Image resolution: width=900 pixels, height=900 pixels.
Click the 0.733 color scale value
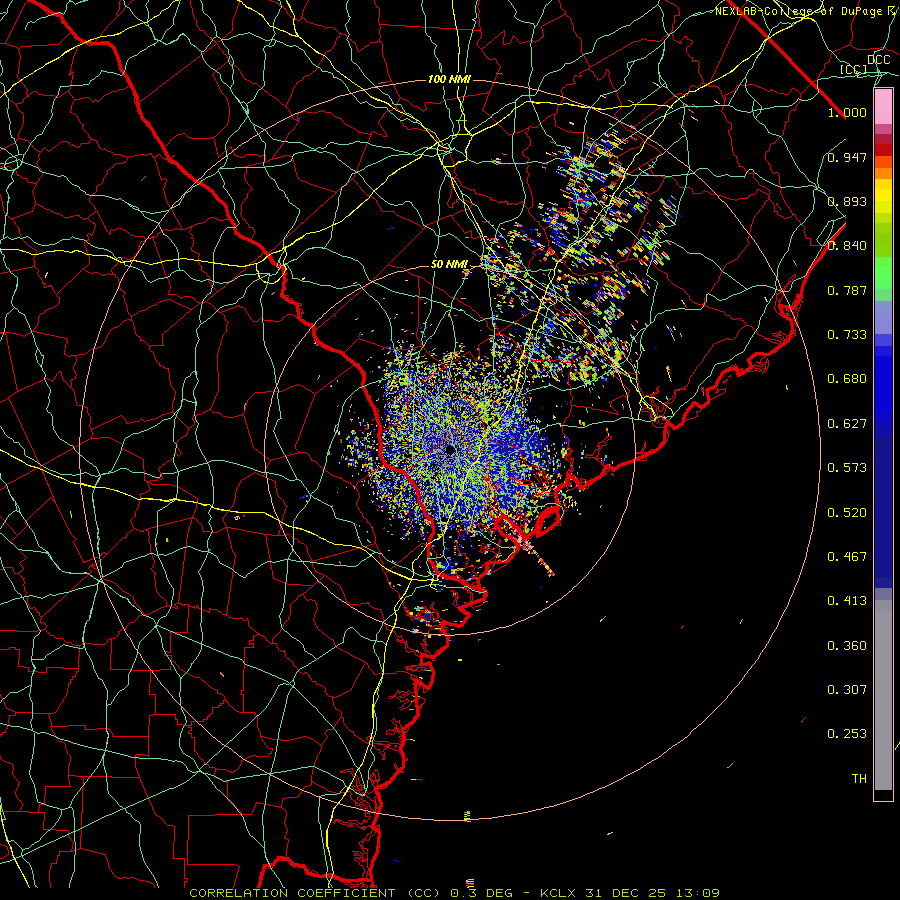point(847,335)
